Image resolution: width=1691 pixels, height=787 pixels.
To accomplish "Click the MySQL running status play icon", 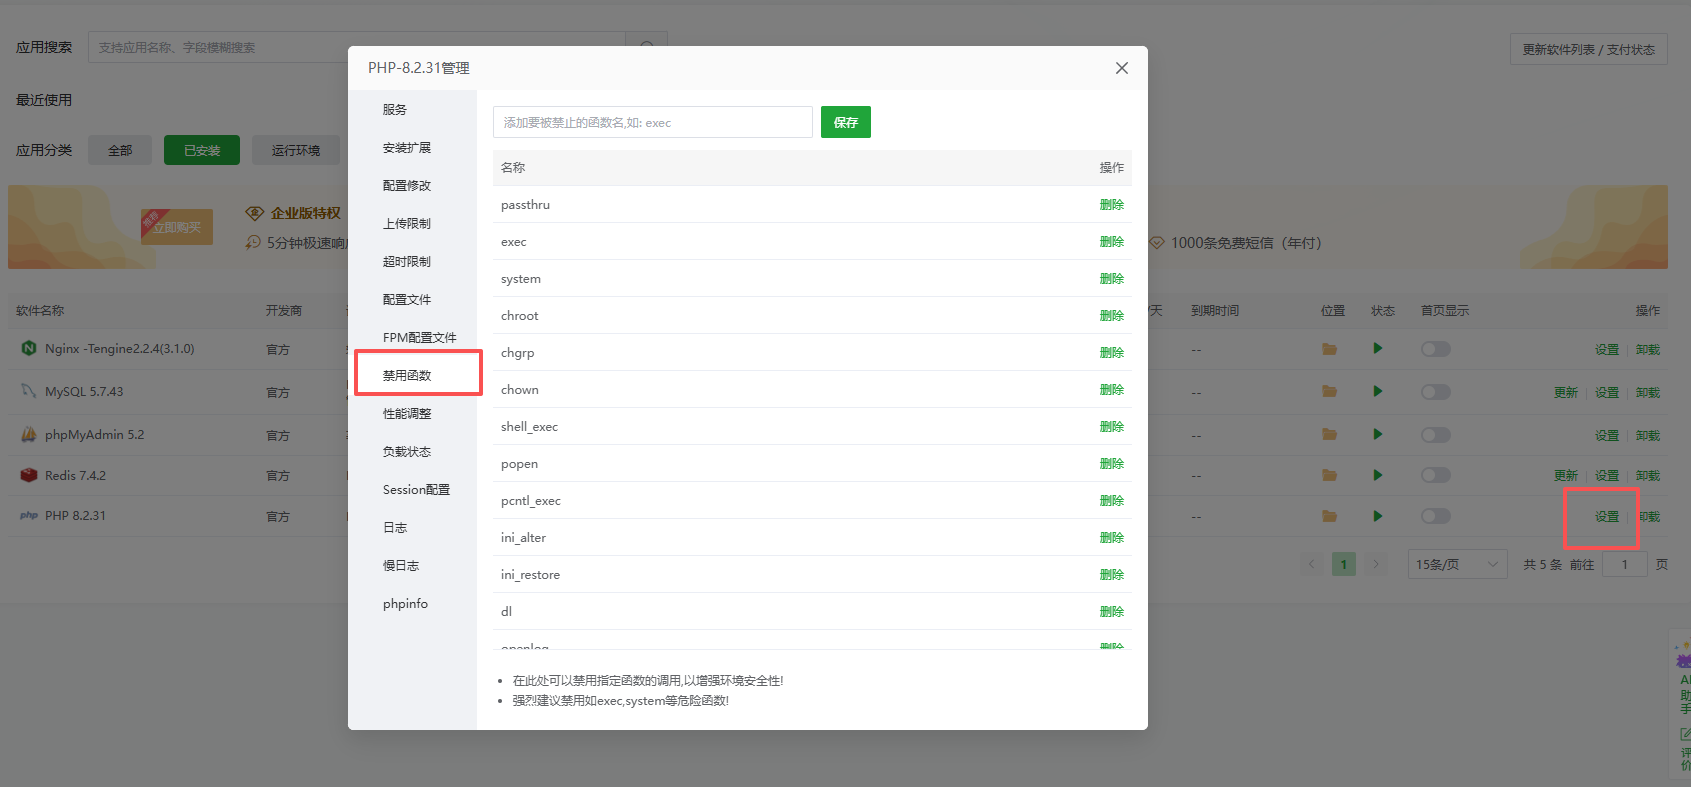I will click(1378, 392).
